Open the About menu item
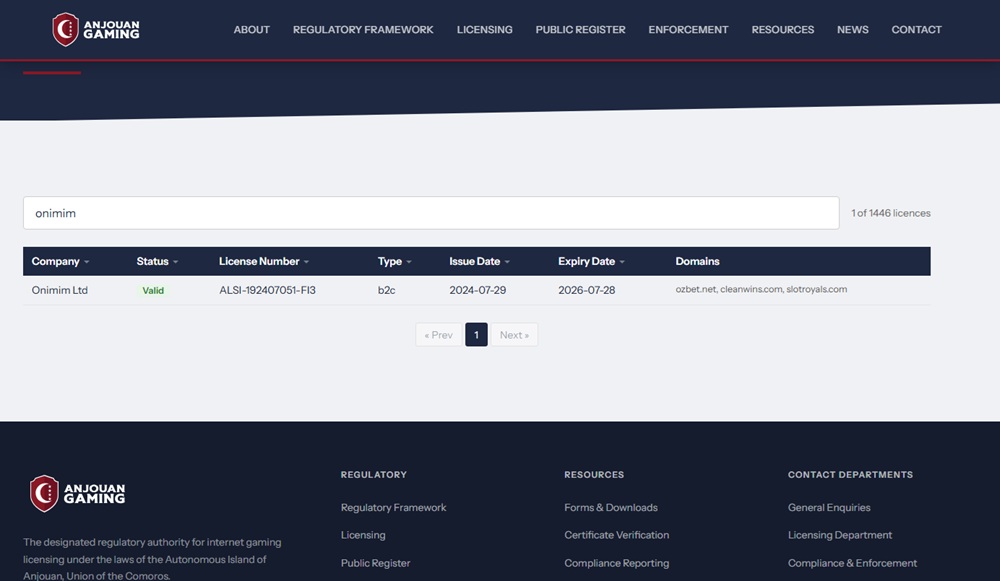The width and height of the screenshot is (1000, 581). click(251, 29)
